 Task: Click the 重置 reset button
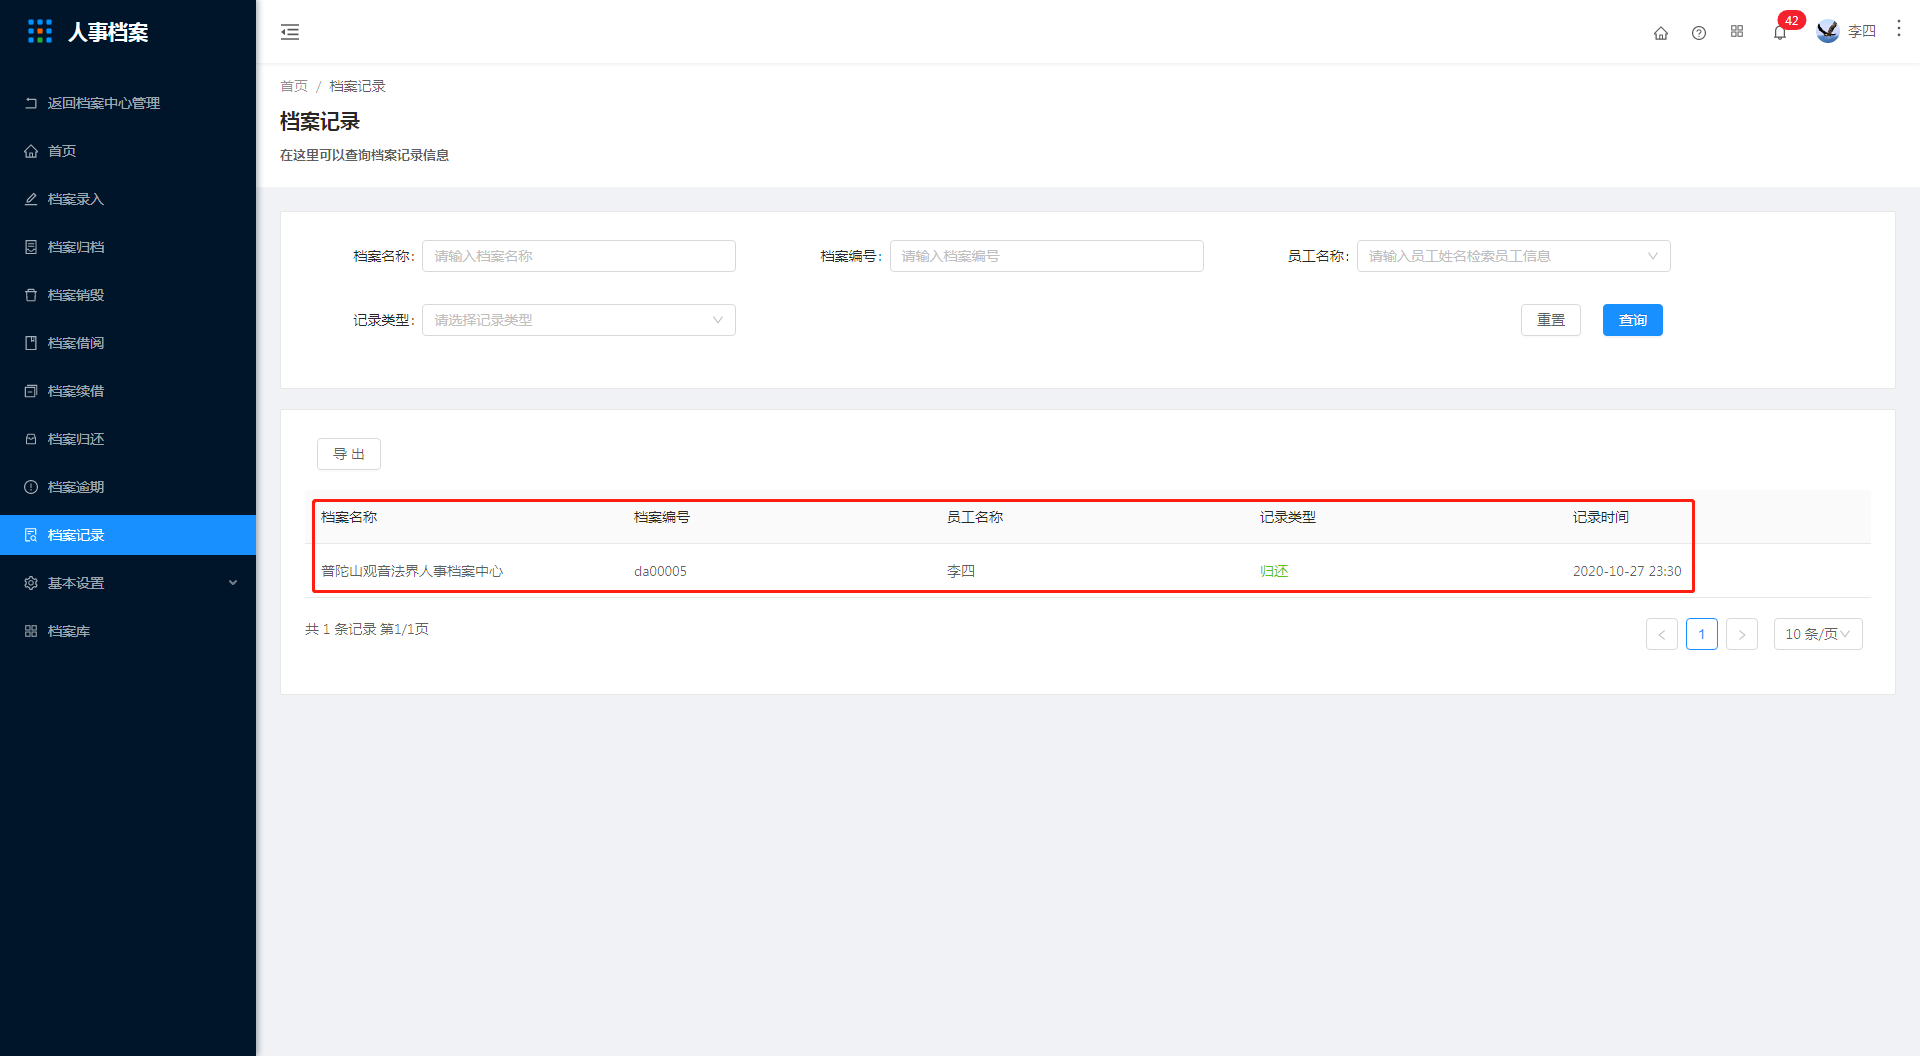click(x=1551, y=320)
